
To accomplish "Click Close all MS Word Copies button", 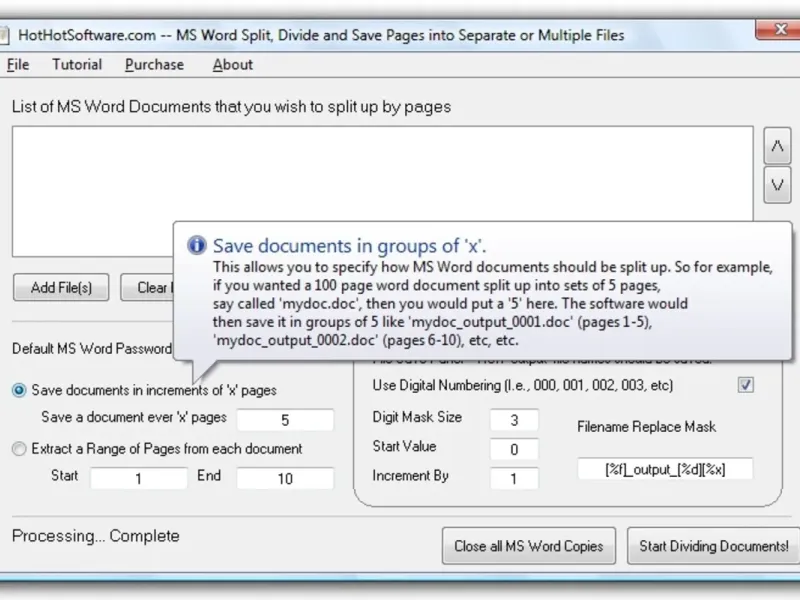I will point(529,546).
